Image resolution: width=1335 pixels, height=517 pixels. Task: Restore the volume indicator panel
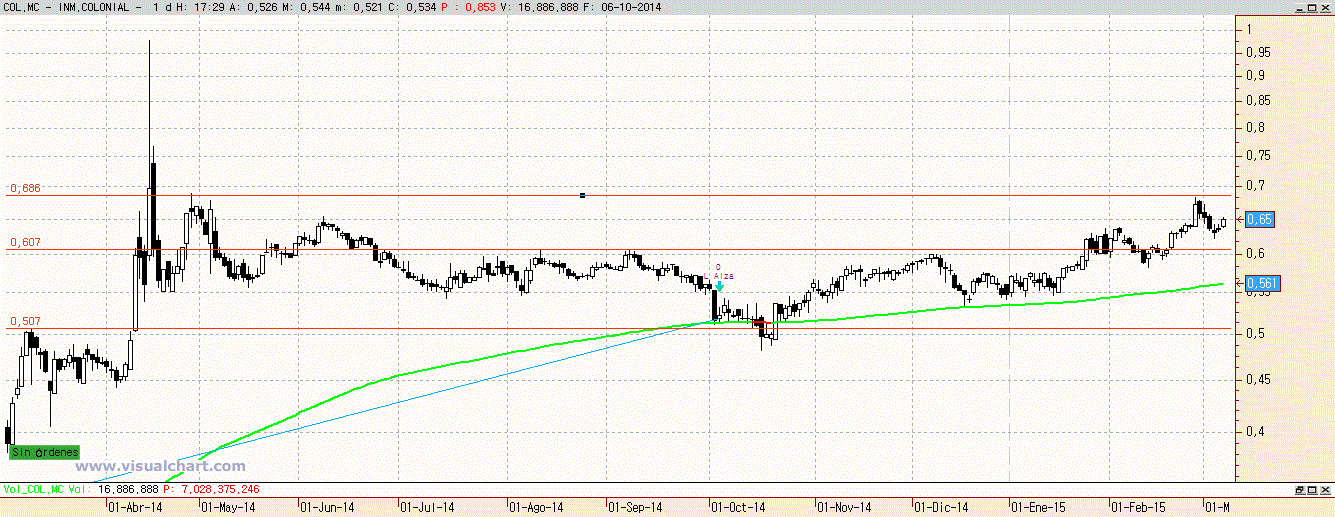point(1299,490)
